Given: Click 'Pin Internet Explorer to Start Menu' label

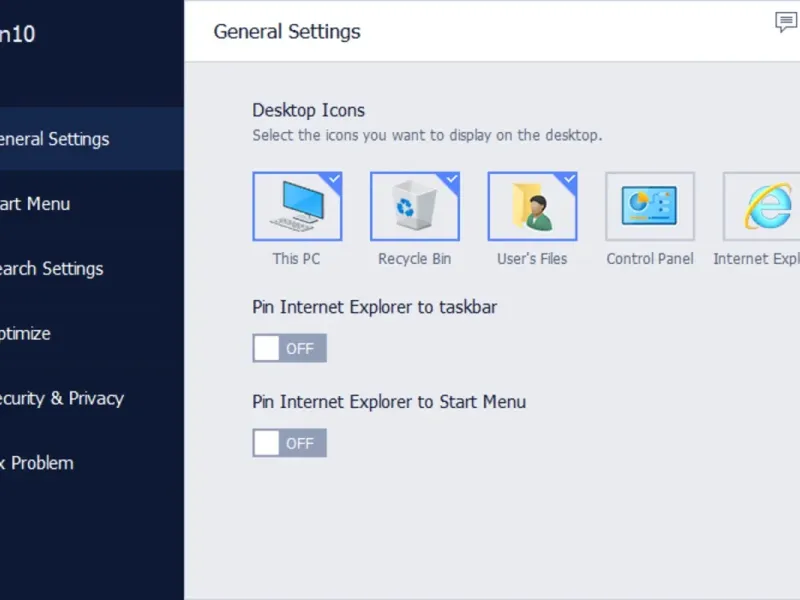Looking at the screenshot, I should pyautogui.click(x=389, y=402).
